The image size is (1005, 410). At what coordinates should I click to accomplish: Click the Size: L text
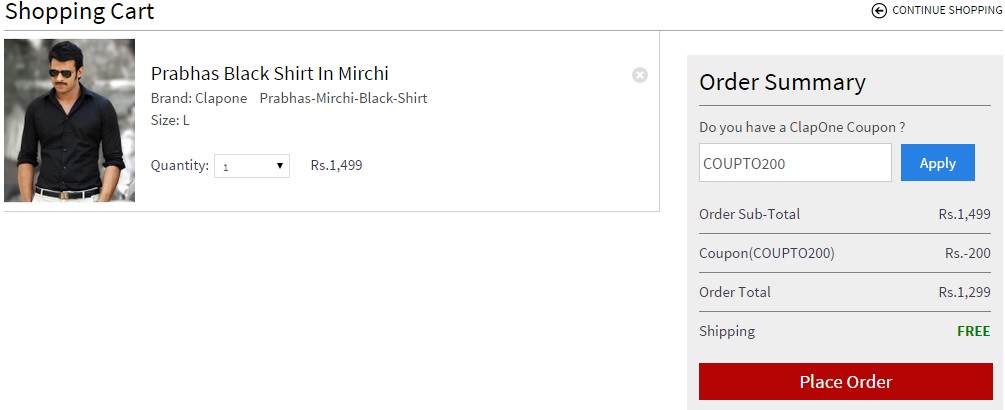[170, 120]
